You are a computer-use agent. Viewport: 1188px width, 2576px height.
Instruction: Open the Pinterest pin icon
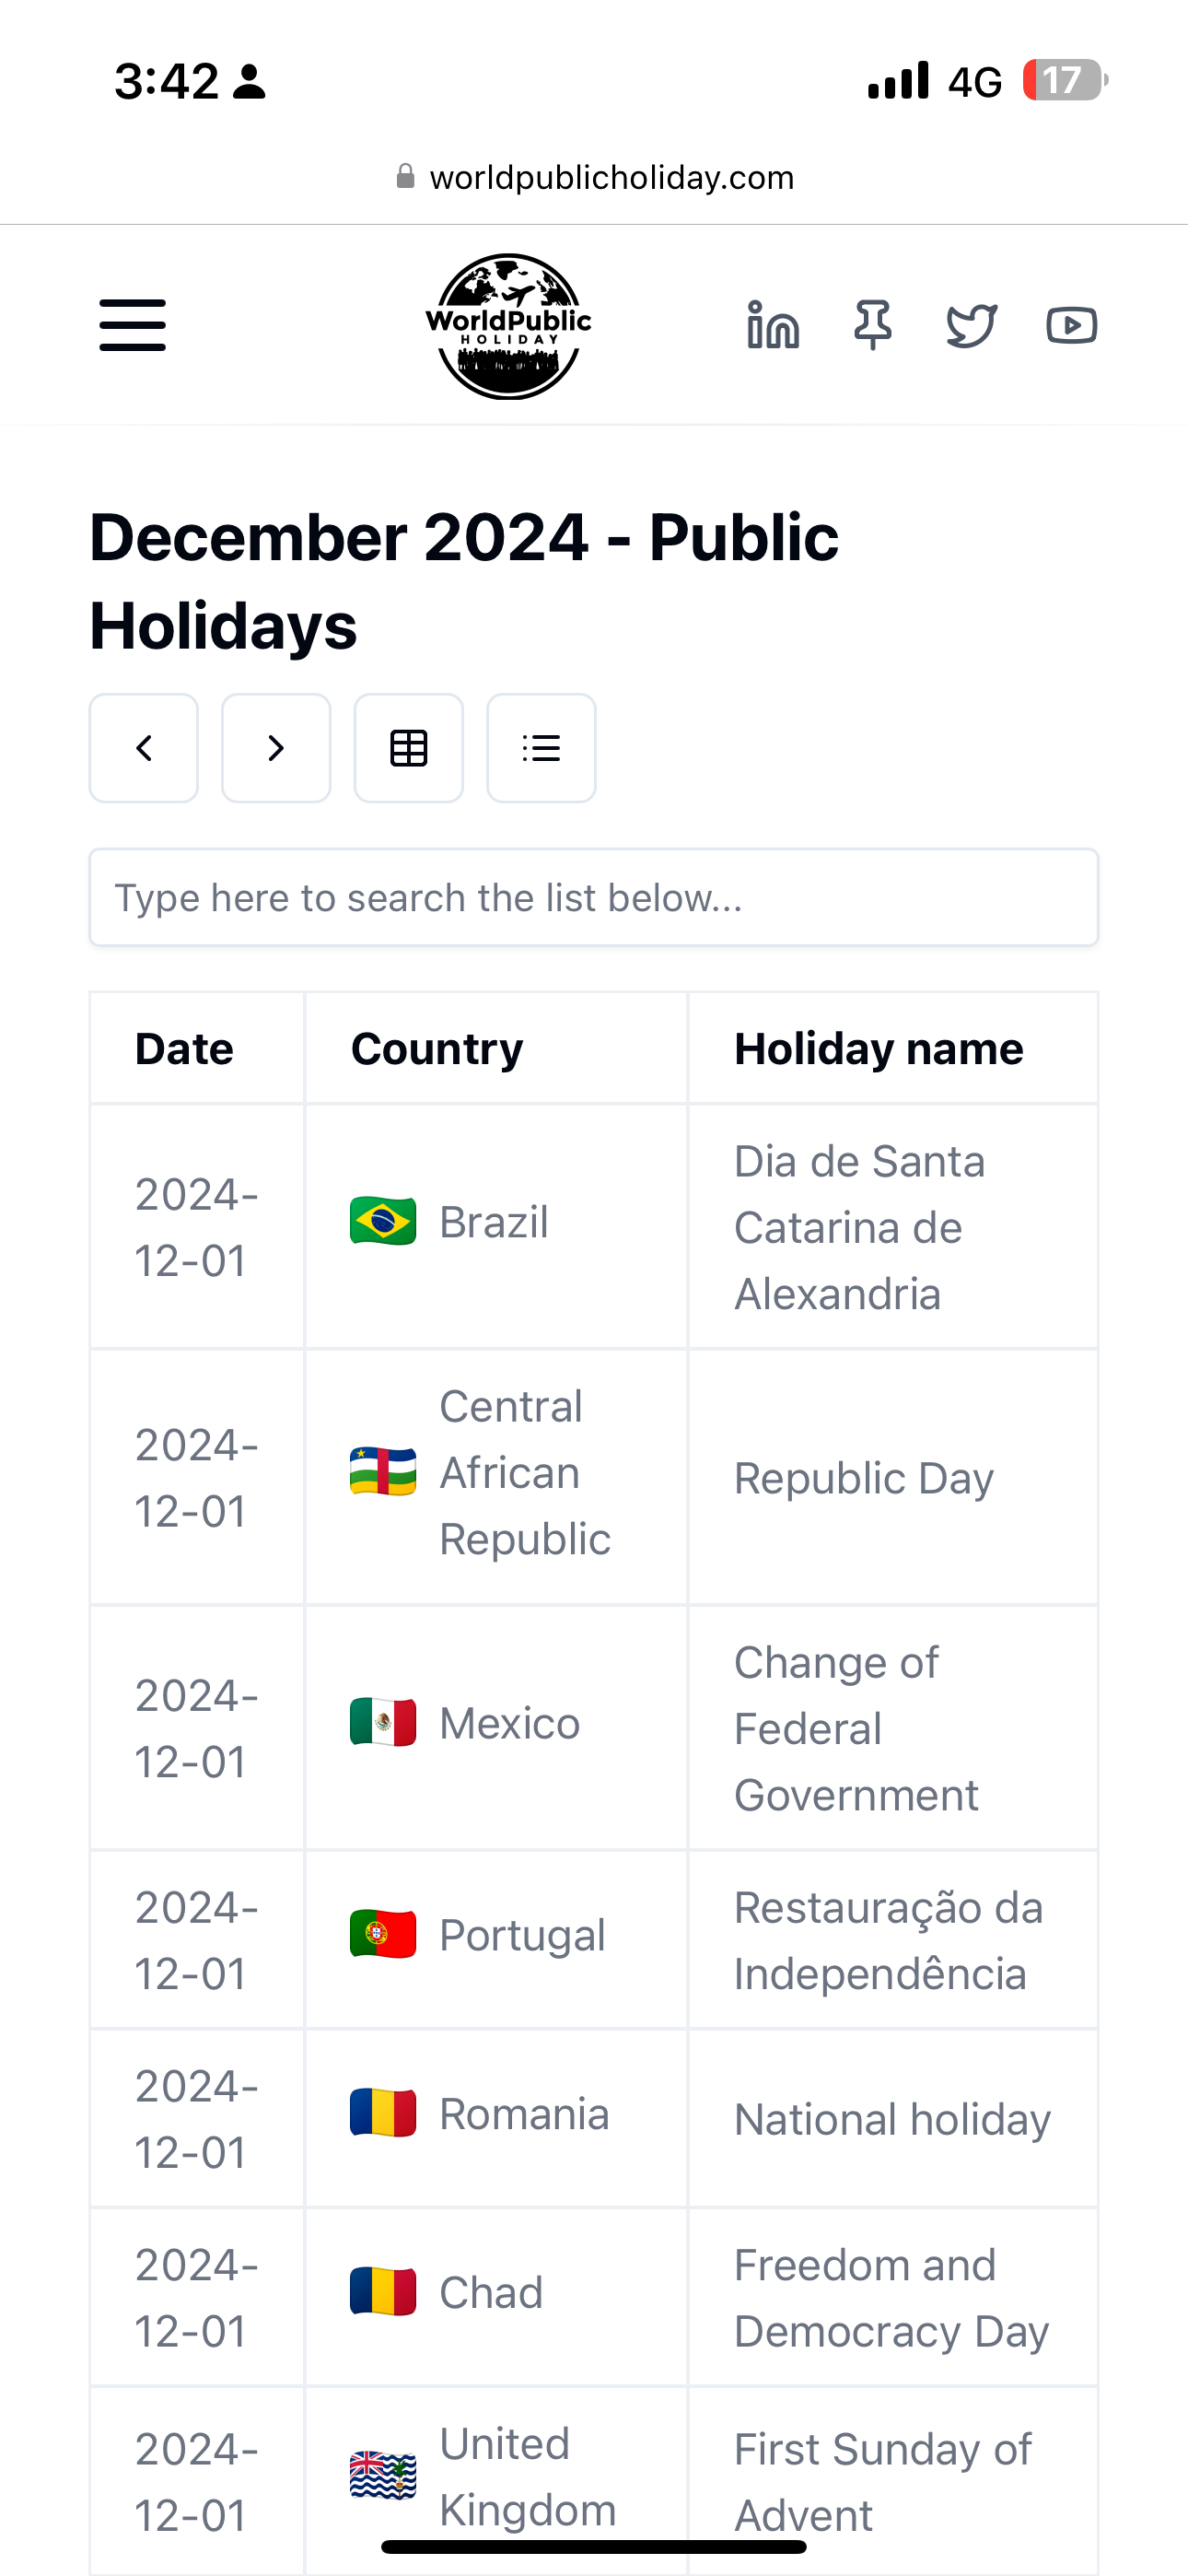873,325
